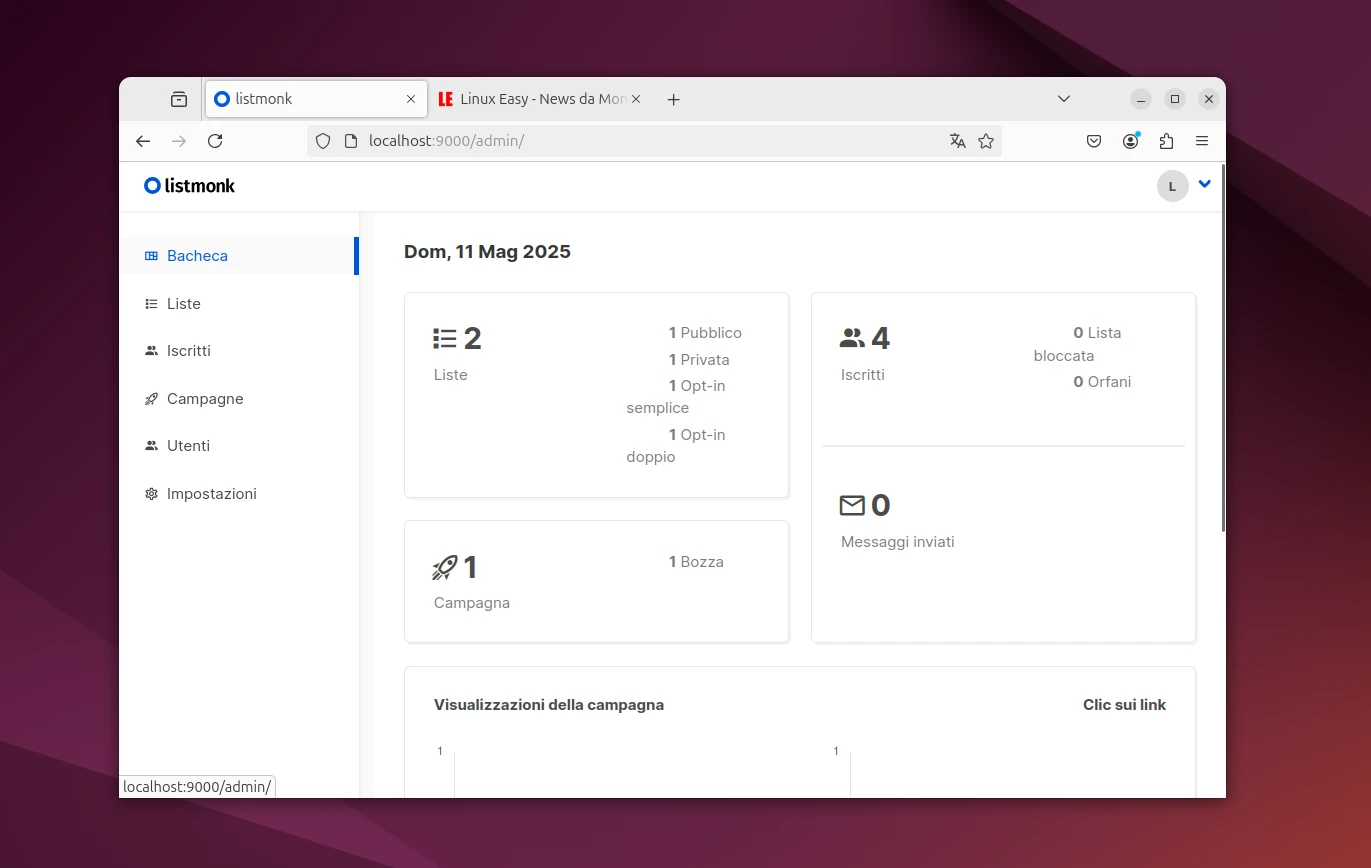
Task: Open the Firefox extensions icon
Action: click(1166, 141)
